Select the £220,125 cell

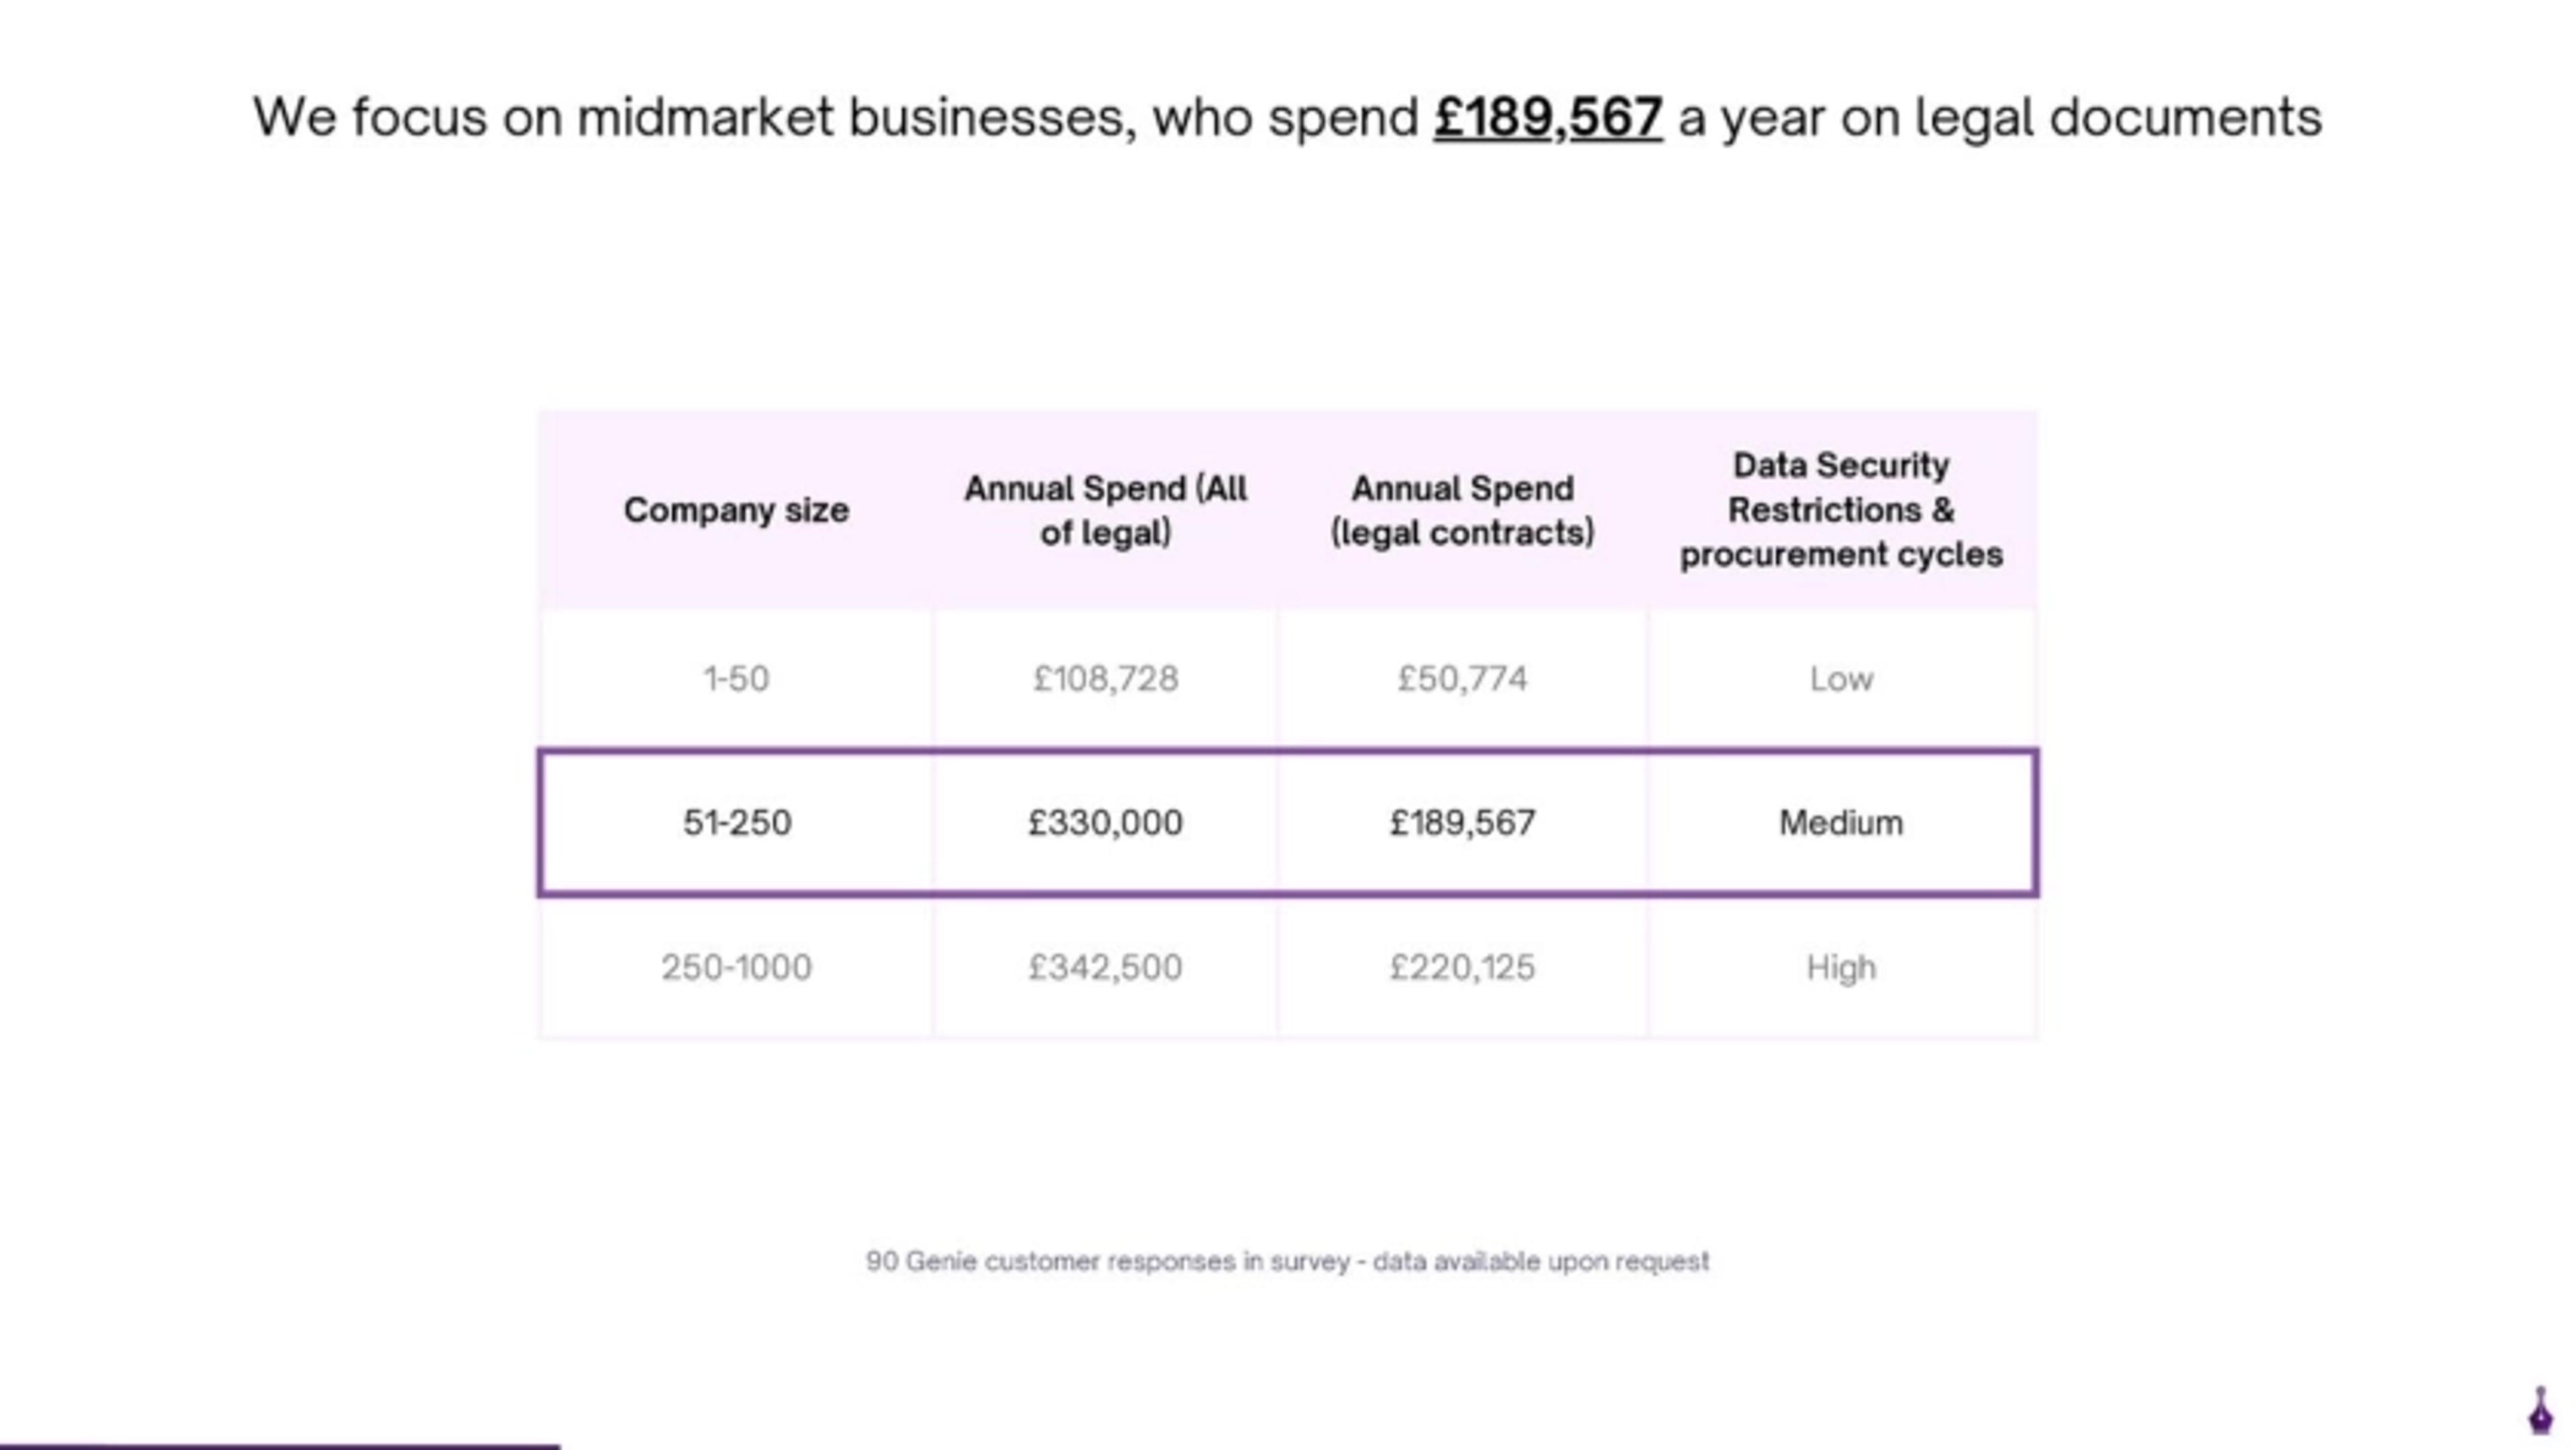1462,967
